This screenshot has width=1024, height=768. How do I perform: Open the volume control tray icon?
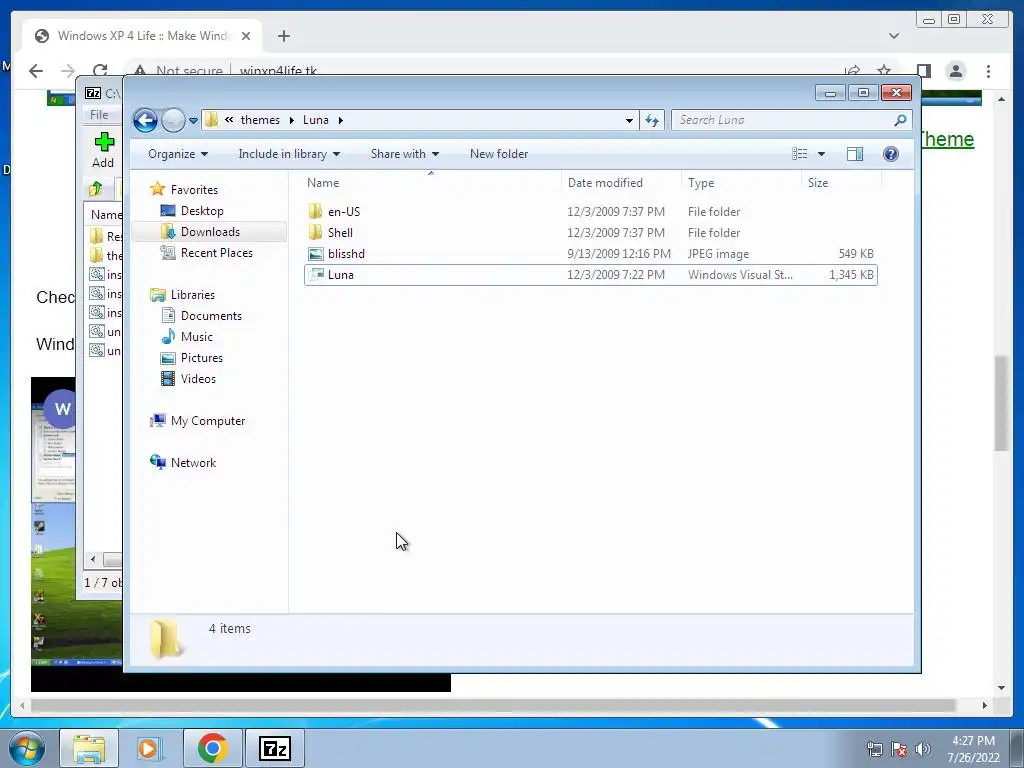click(922, 749)
